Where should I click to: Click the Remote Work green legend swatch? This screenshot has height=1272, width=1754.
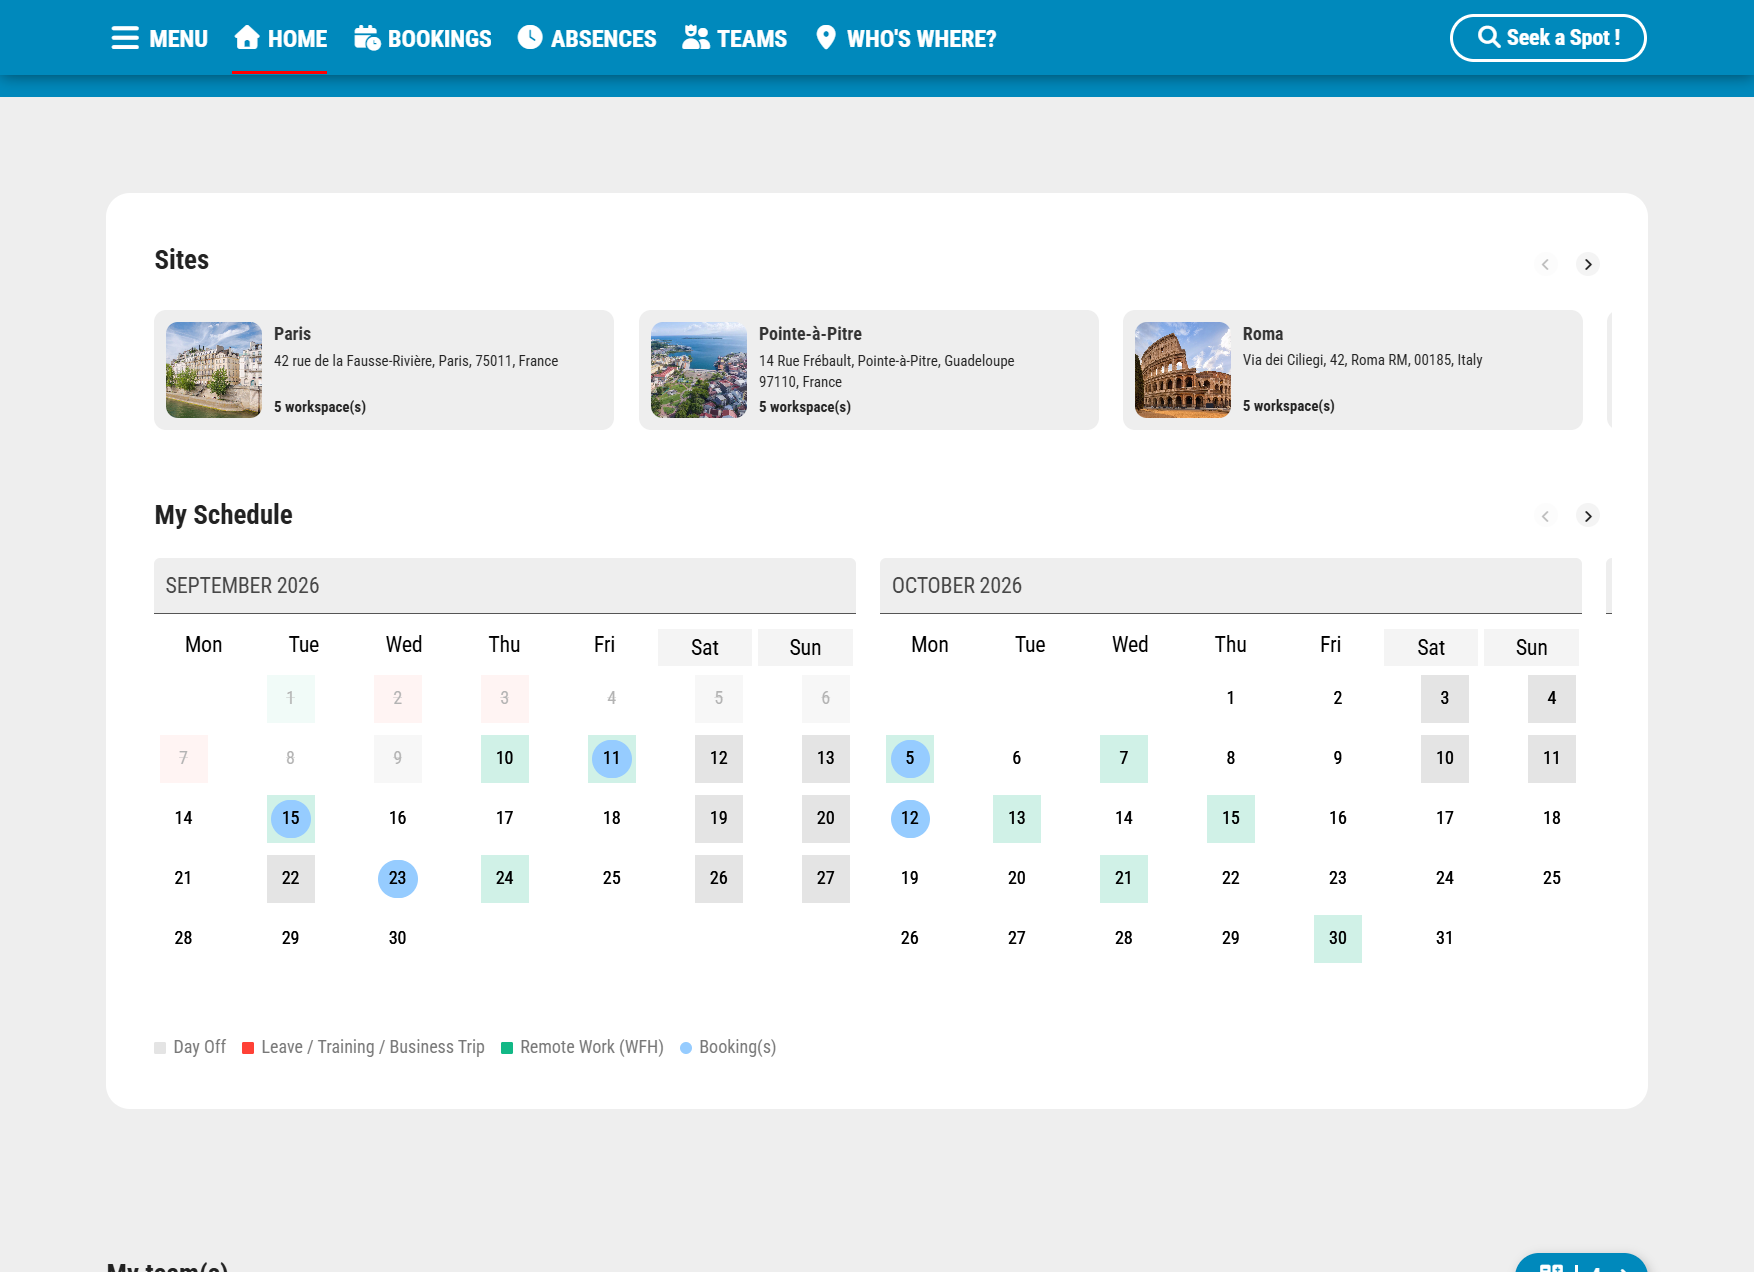[x=507, y=1048]
